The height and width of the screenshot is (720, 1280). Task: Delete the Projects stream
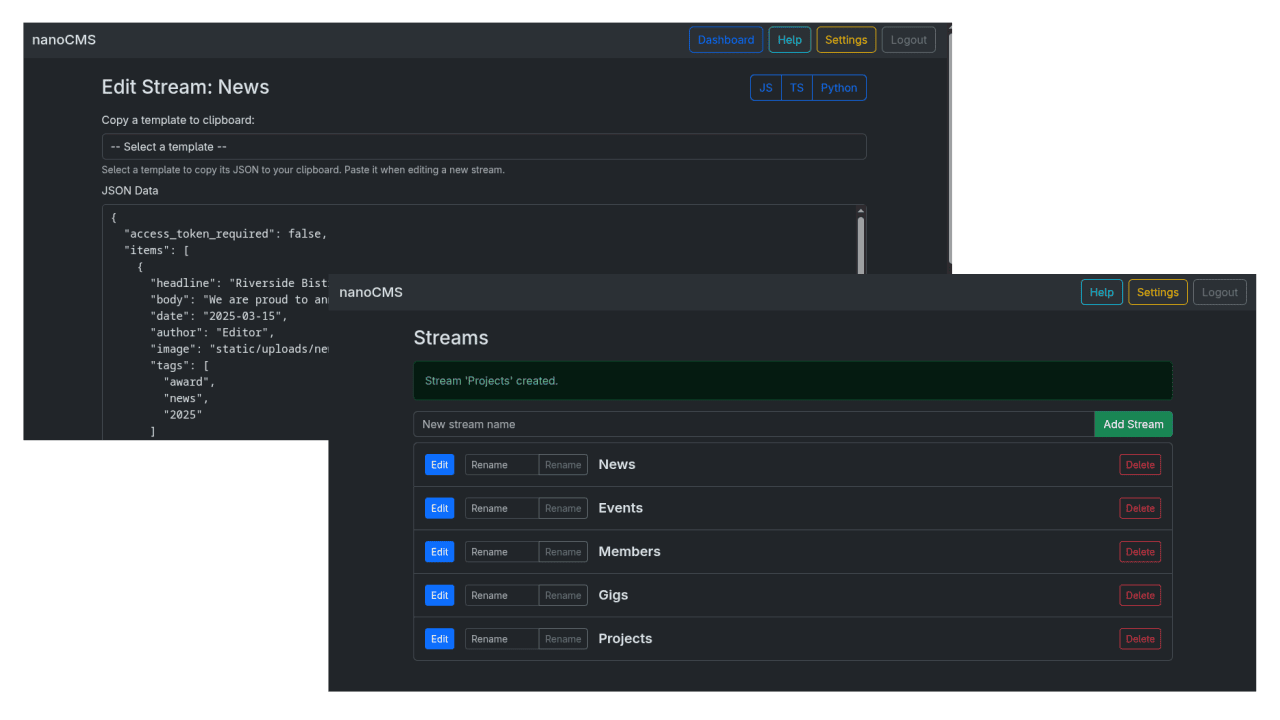pos(1140,639)
